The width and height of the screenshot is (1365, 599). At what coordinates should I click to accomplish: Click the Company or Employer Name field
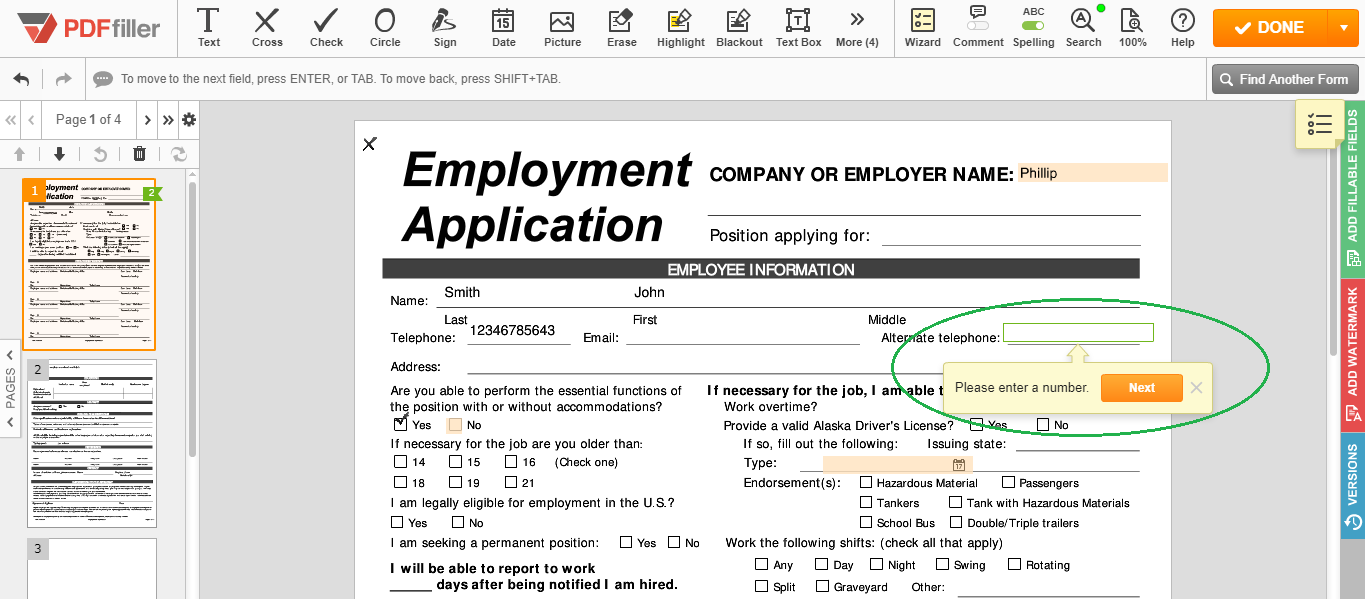pos(1092,173)
